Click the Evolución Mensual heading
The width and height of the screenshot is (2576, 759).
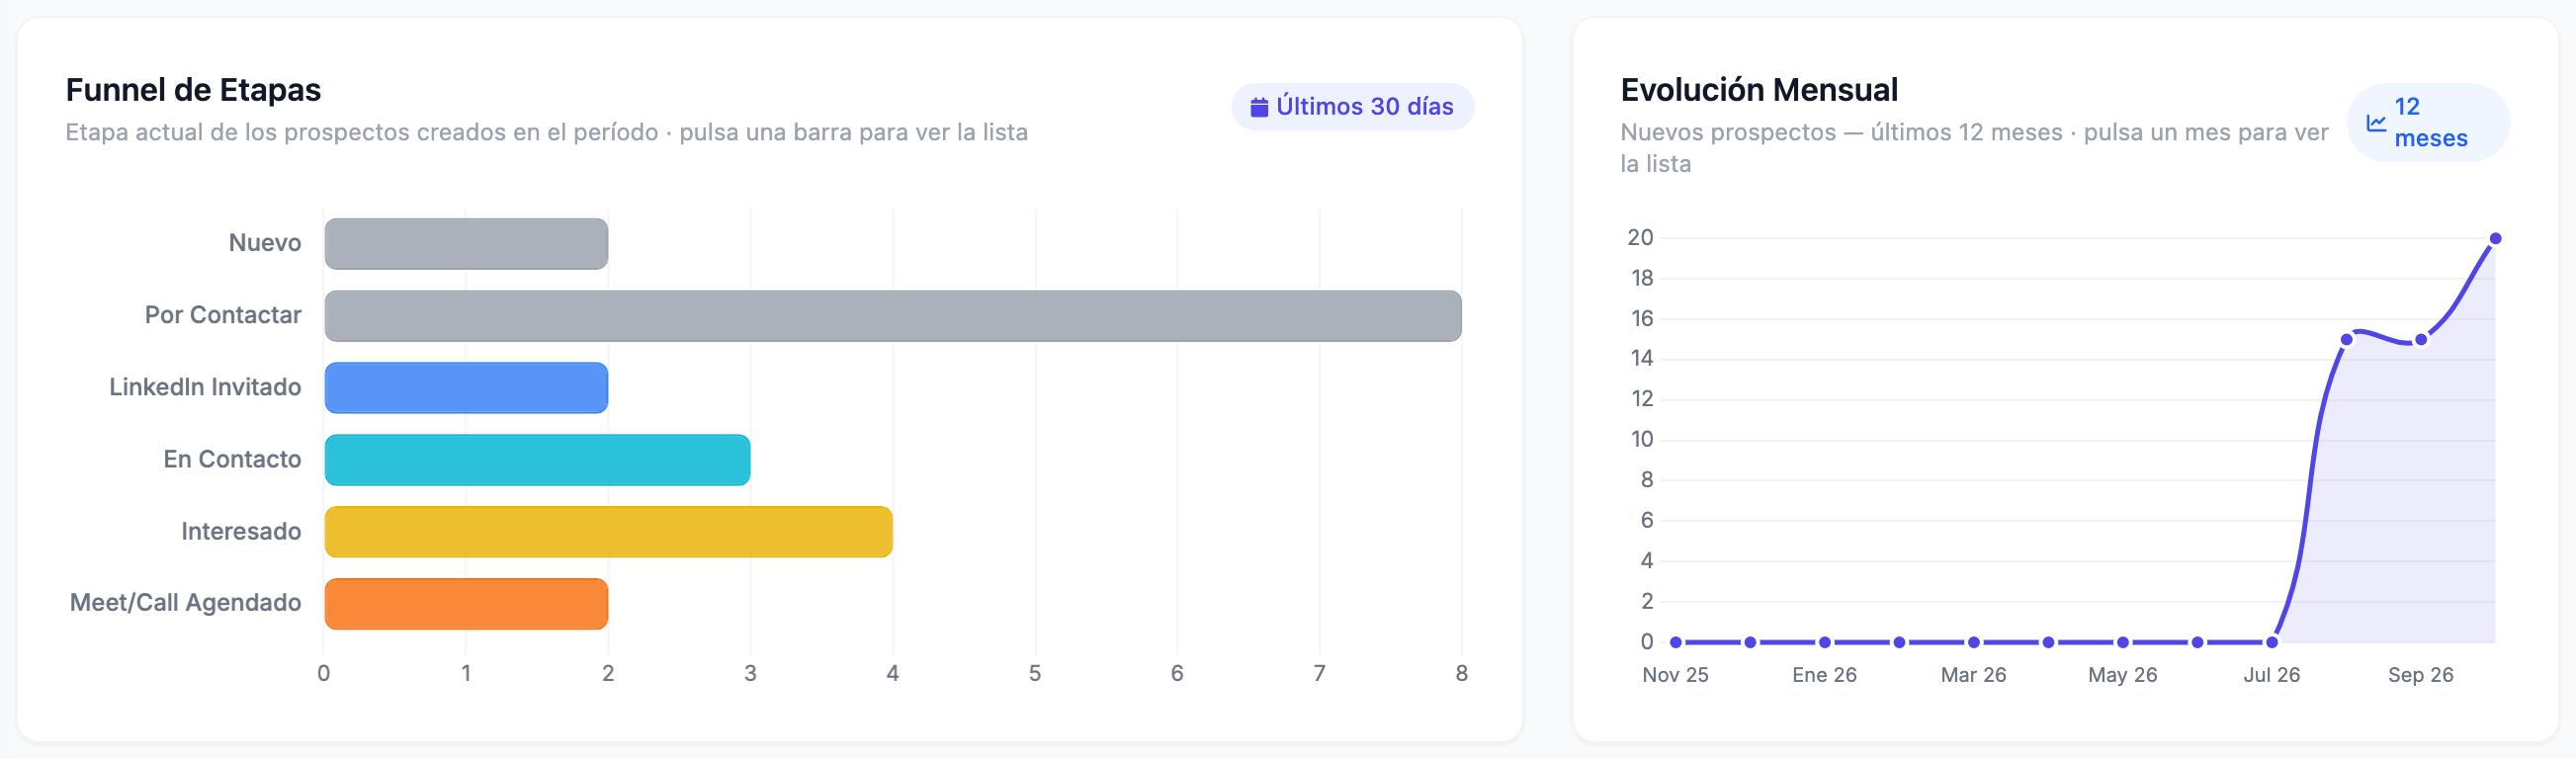coord(1759,90)
